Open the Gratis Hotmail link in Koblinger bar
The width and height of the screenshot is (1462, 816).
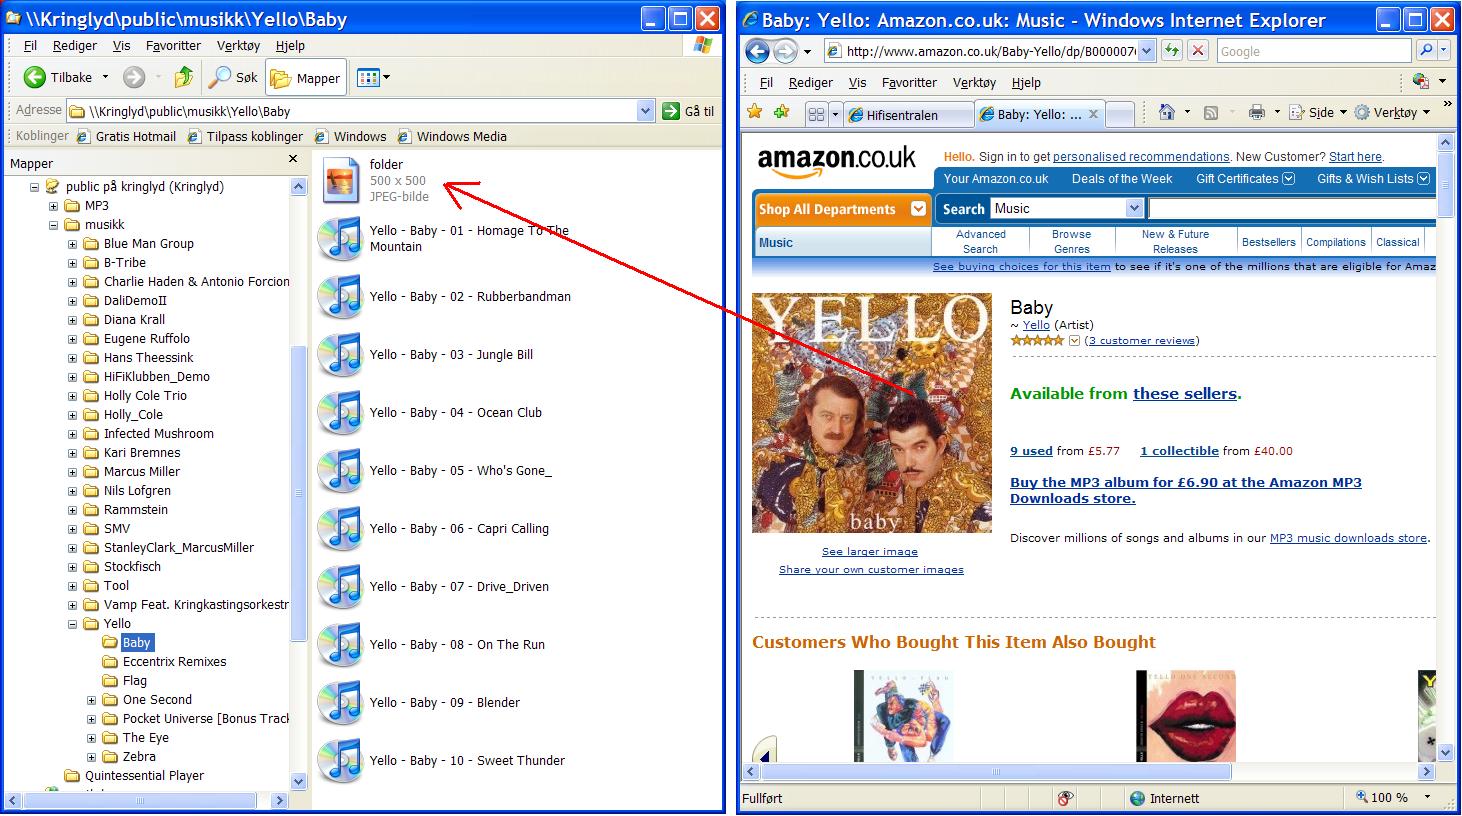126,137
